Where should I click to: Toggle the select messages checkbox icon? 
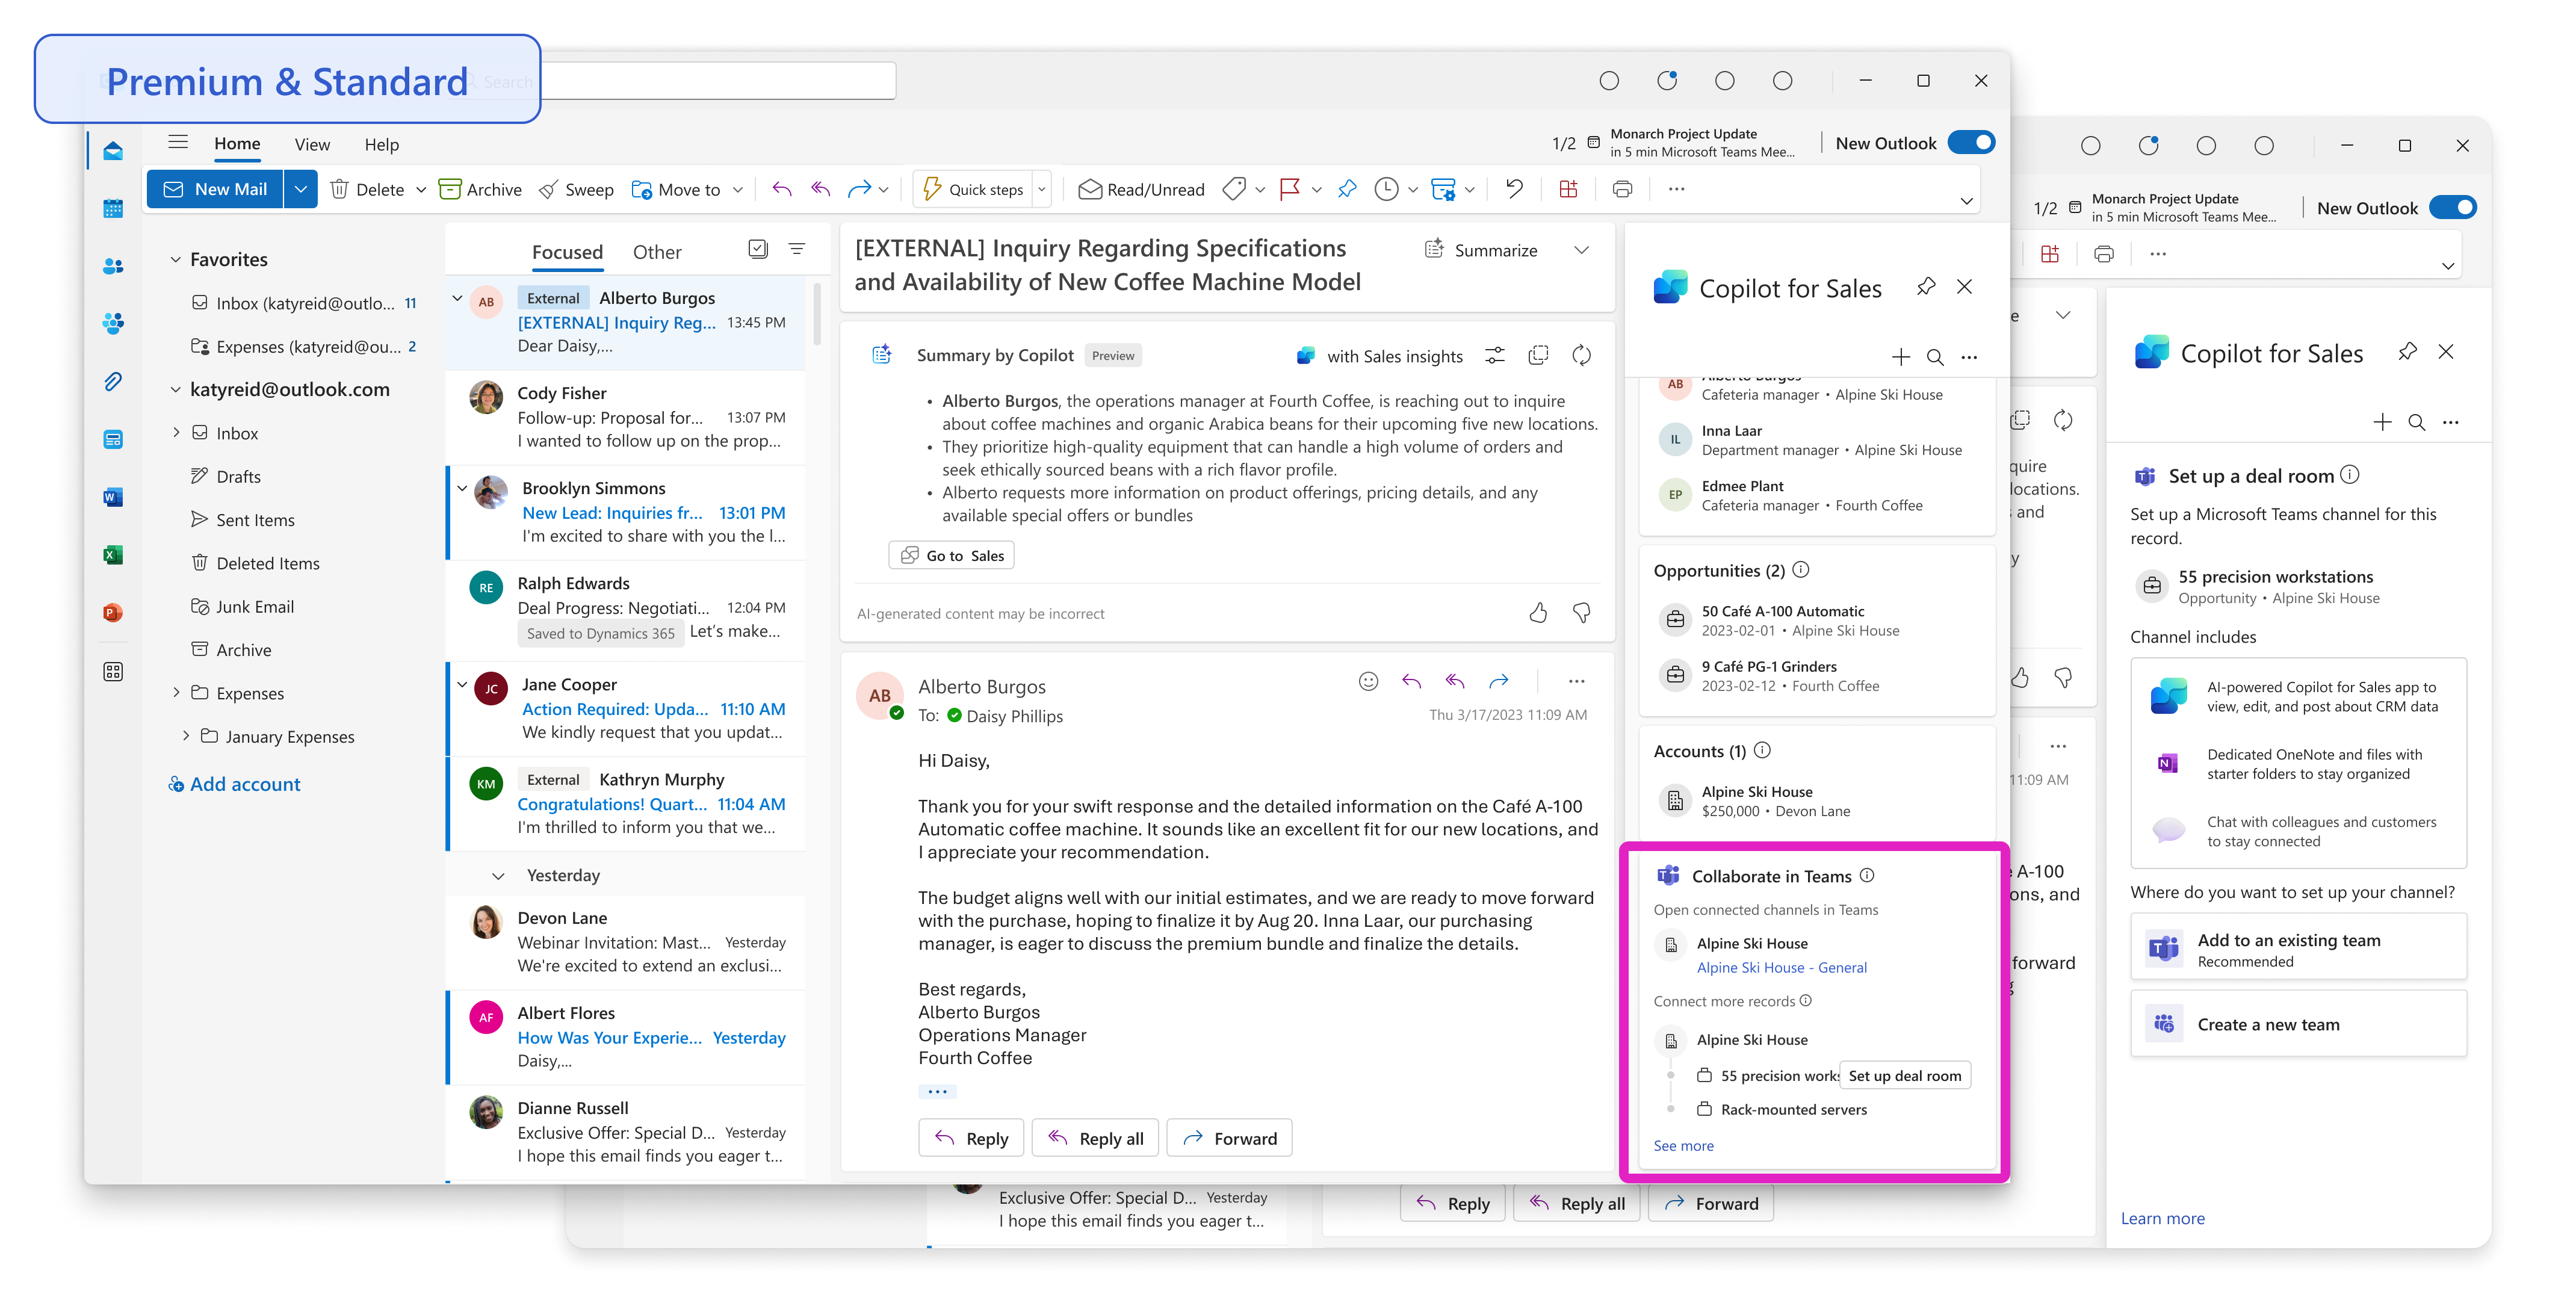pos(758,249)
